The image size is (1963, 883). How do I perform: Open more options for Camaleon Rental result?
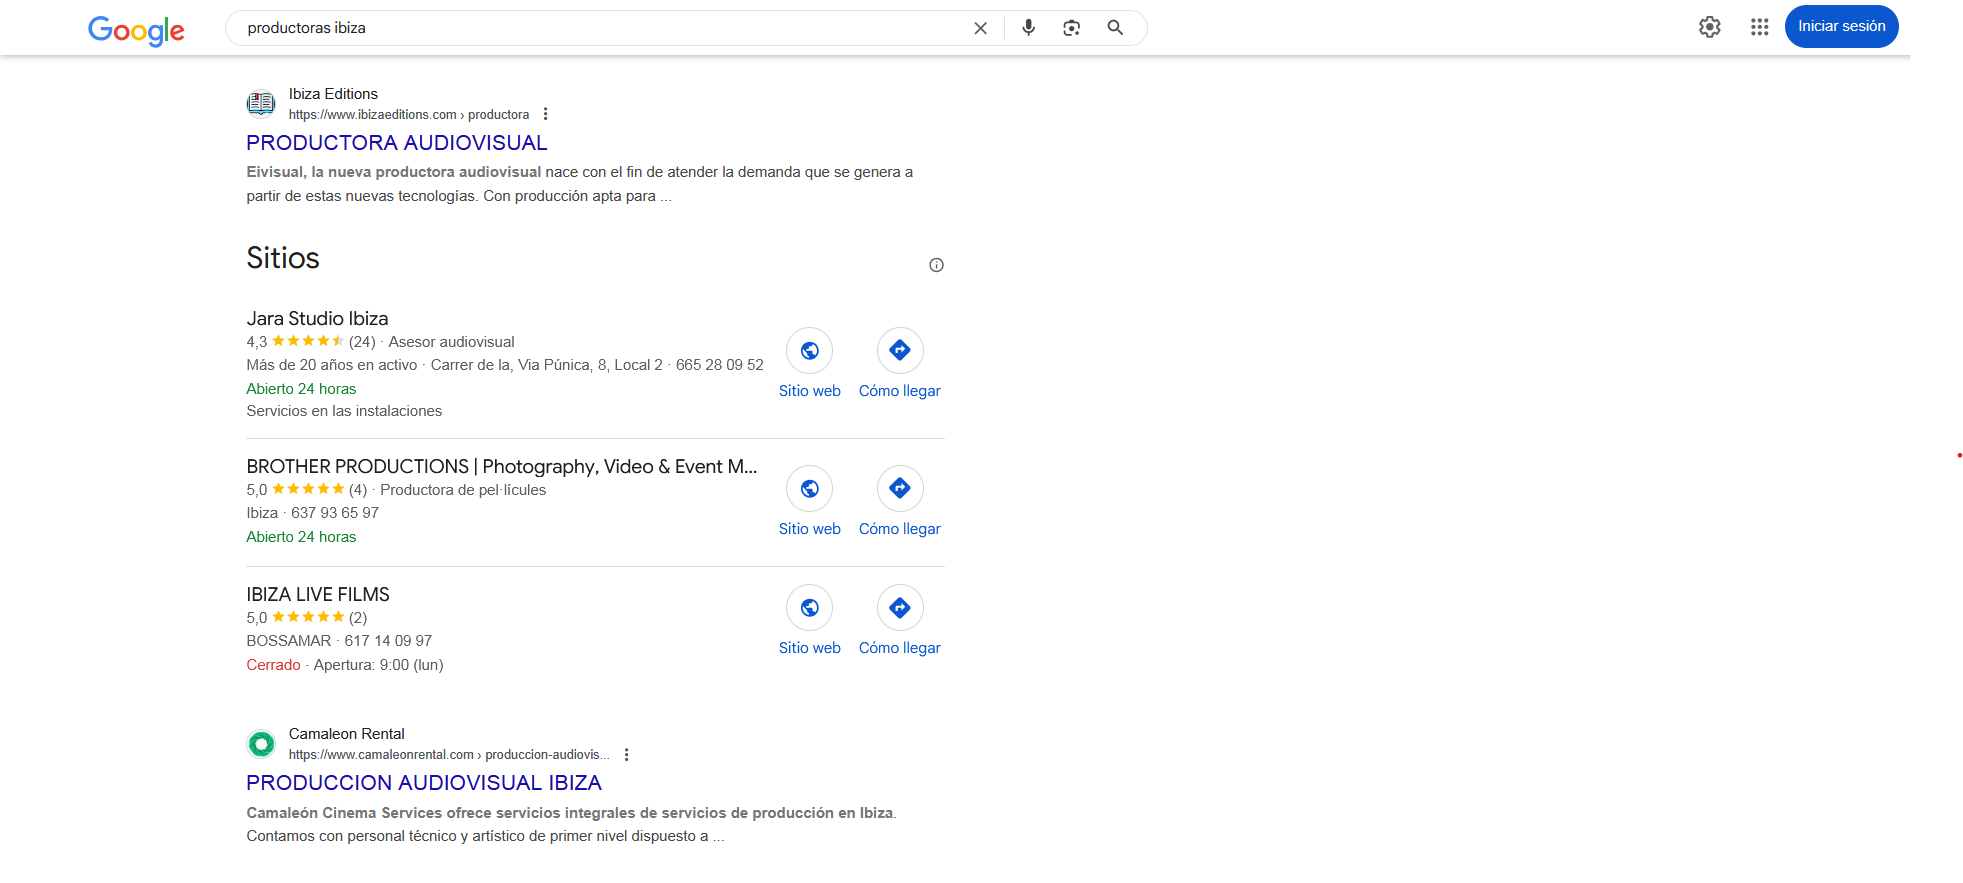(x=626, y=755)
